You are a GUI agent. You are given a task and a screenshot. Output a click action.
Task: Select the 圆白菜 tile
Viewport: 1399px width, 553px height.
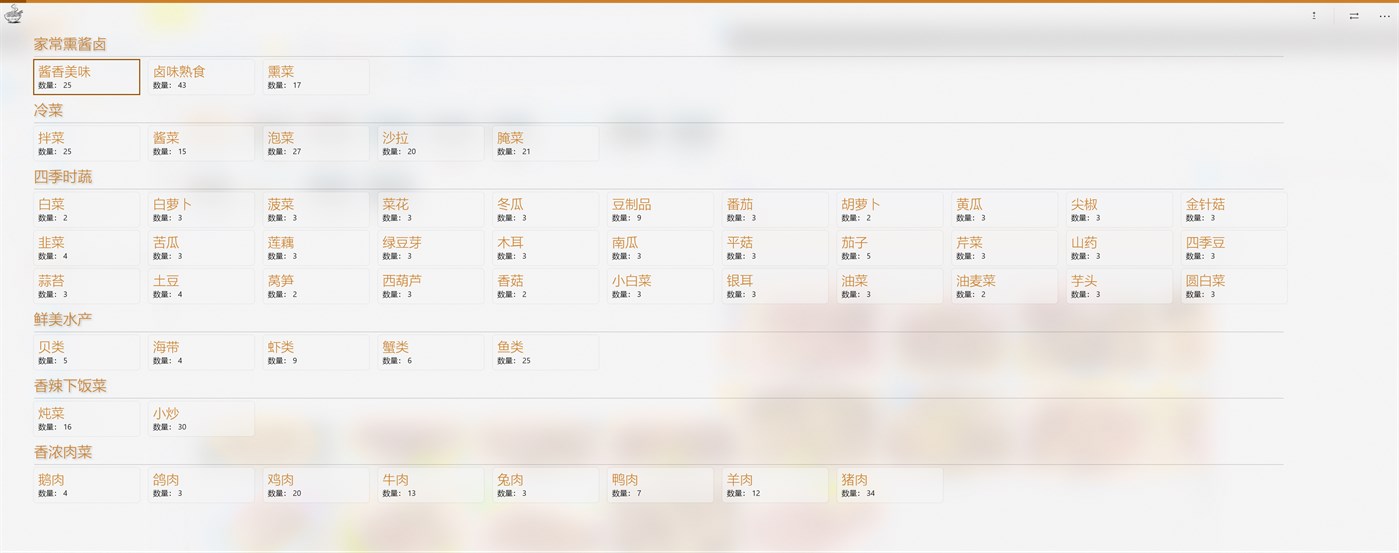click(1234, 286)
